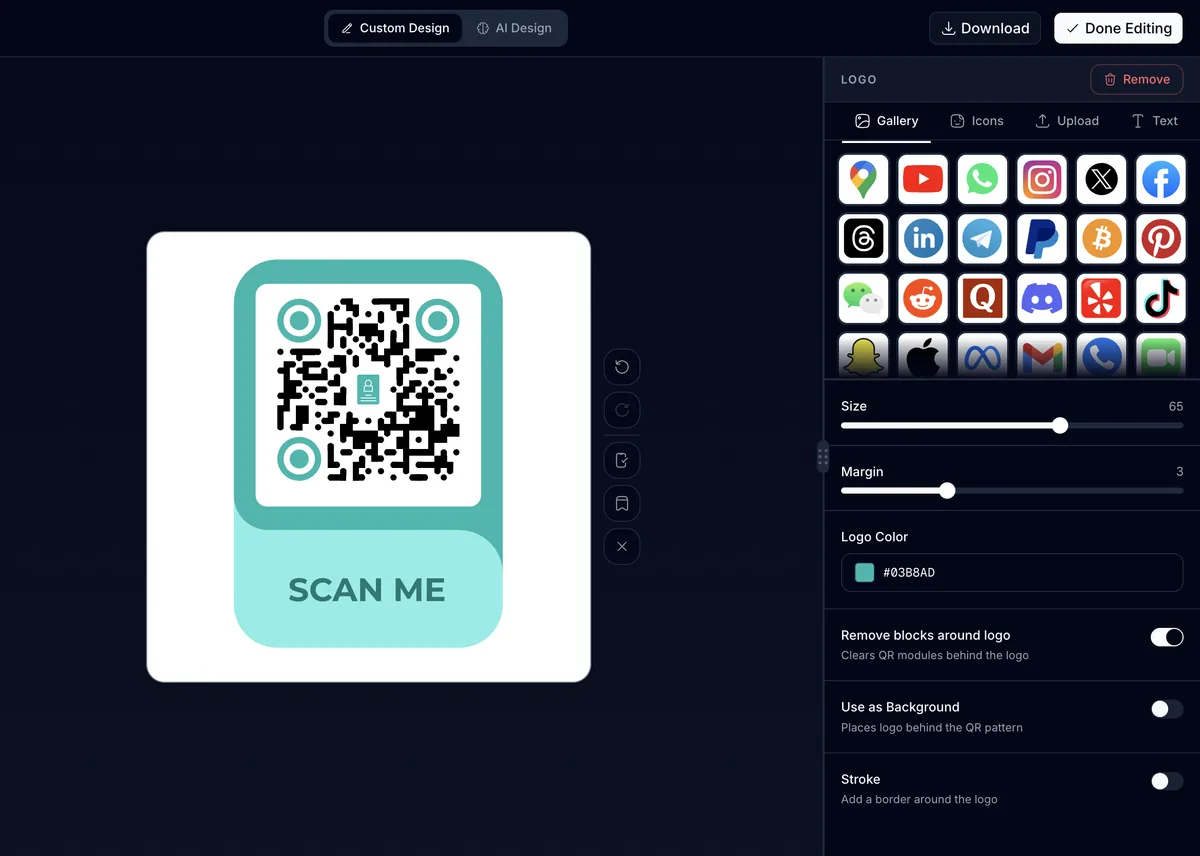Select the Google Maps logo

[863, 180]
